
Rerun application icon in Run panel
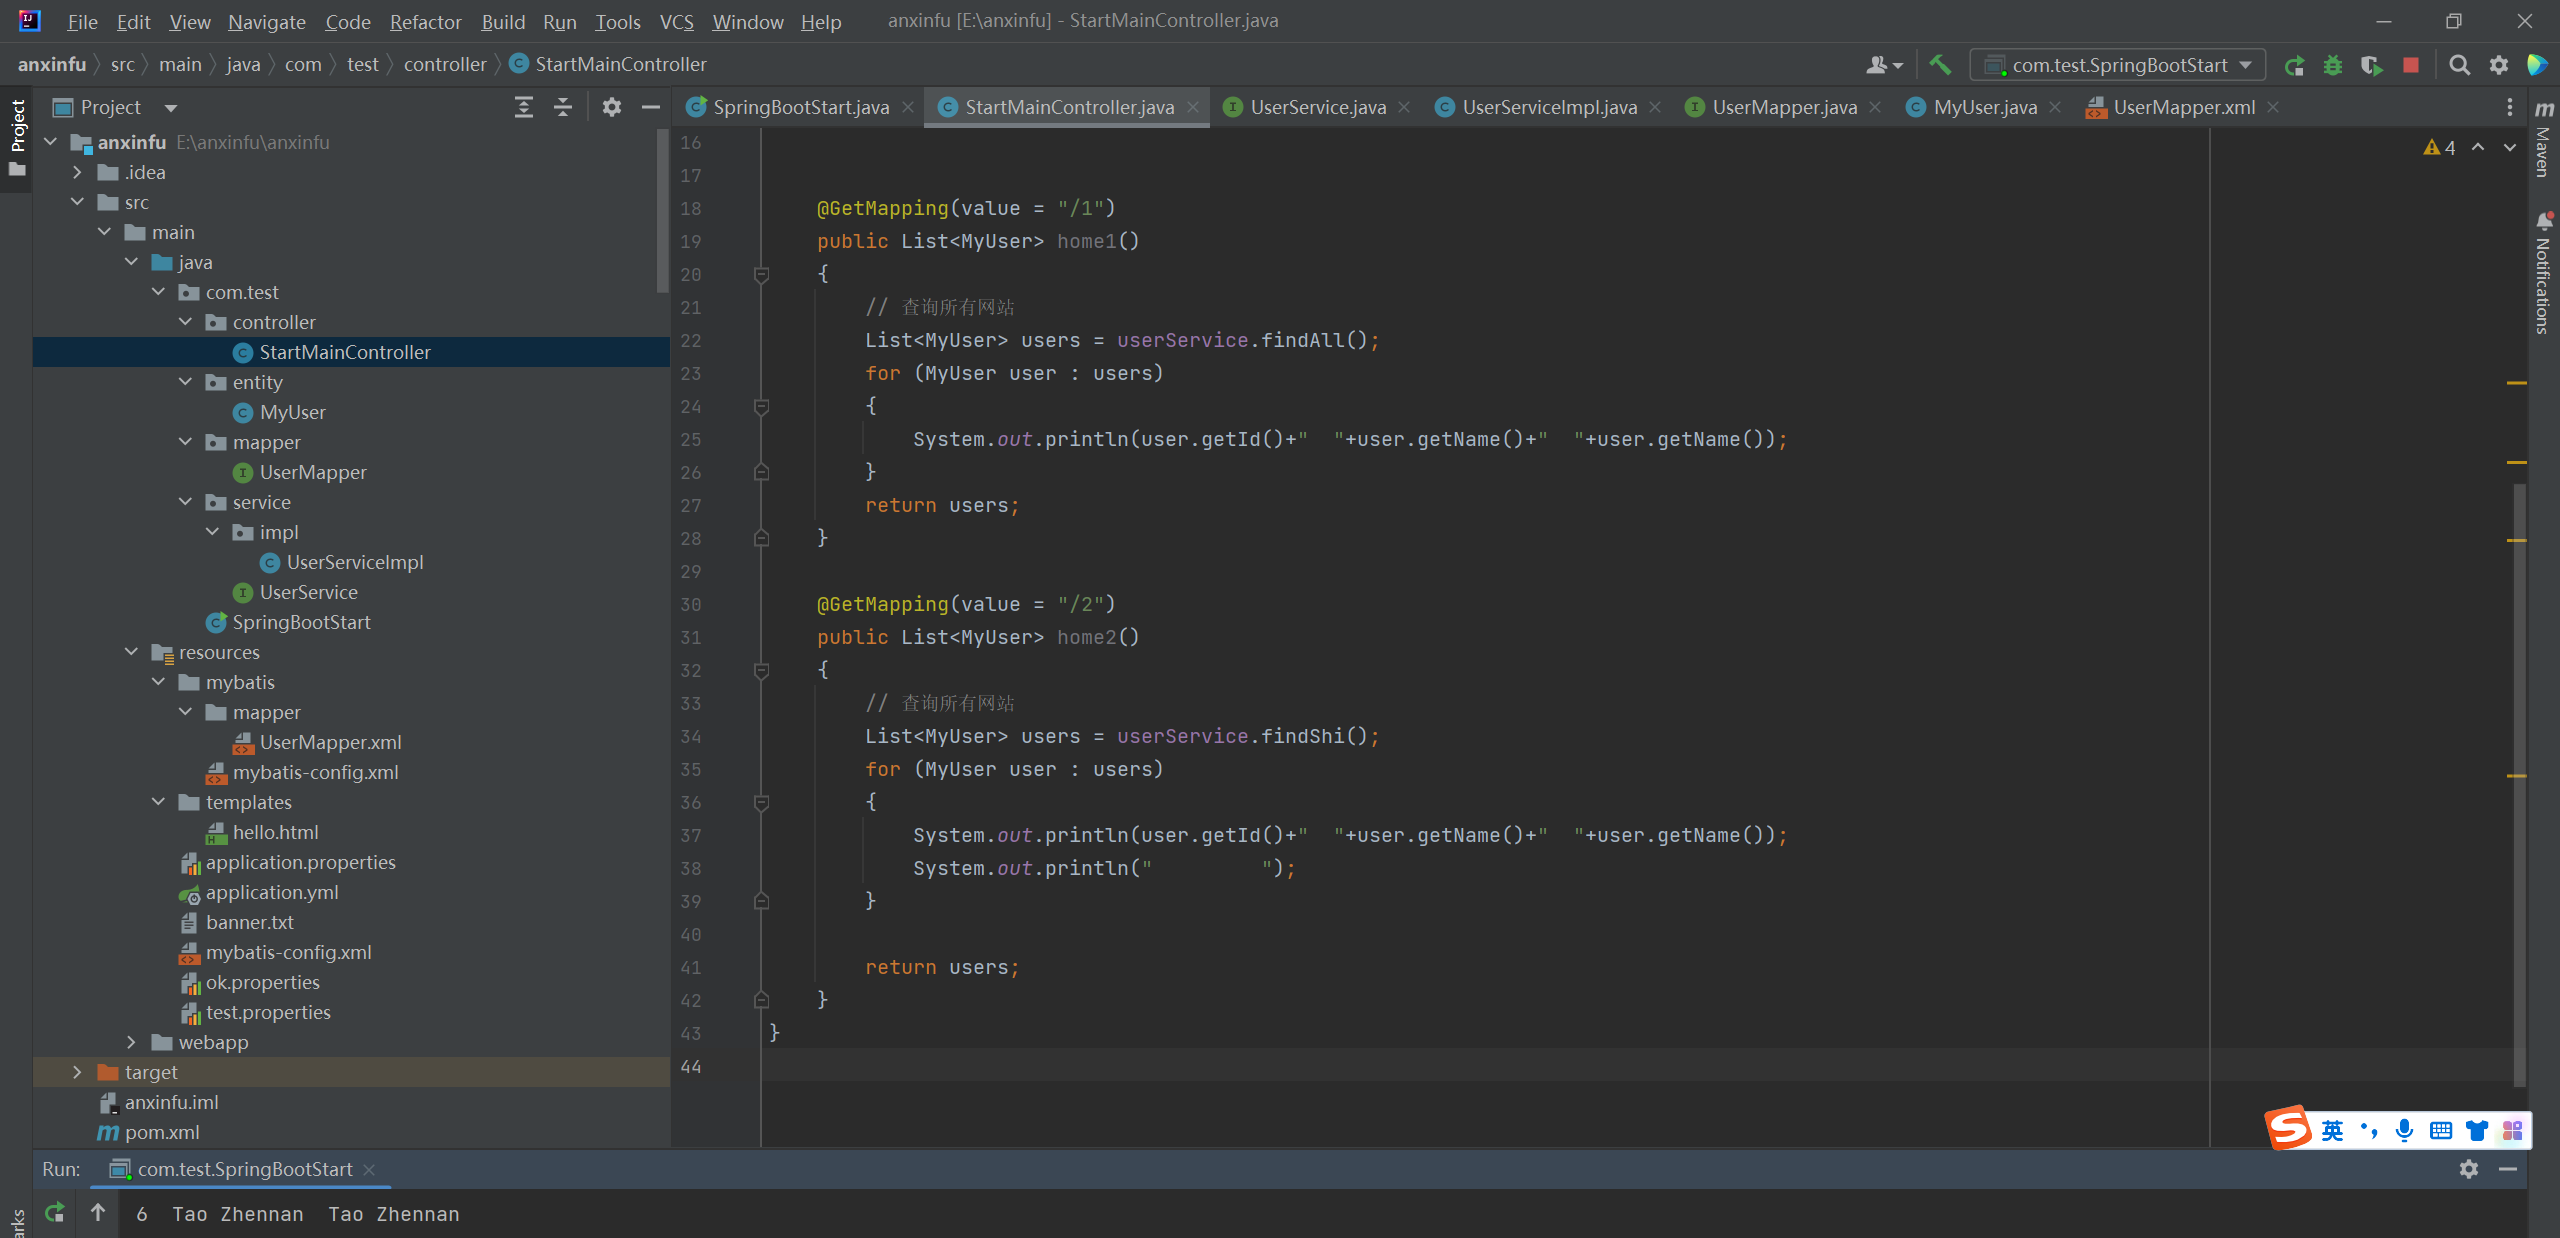(55, 1212)
